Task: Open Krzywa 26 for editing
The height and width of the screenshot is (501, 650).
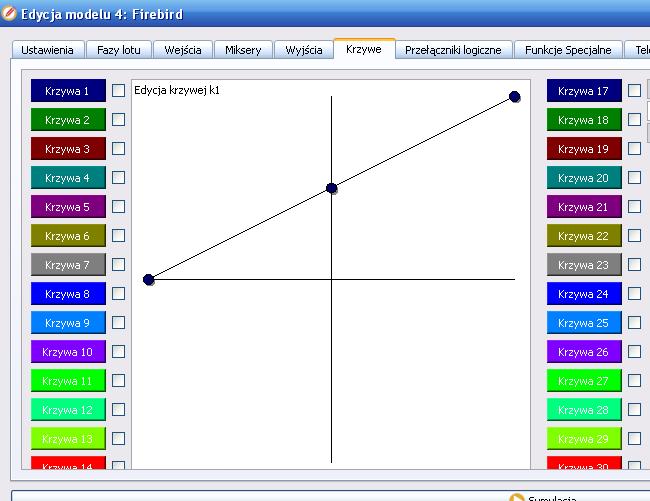Action: coord(584,352)
